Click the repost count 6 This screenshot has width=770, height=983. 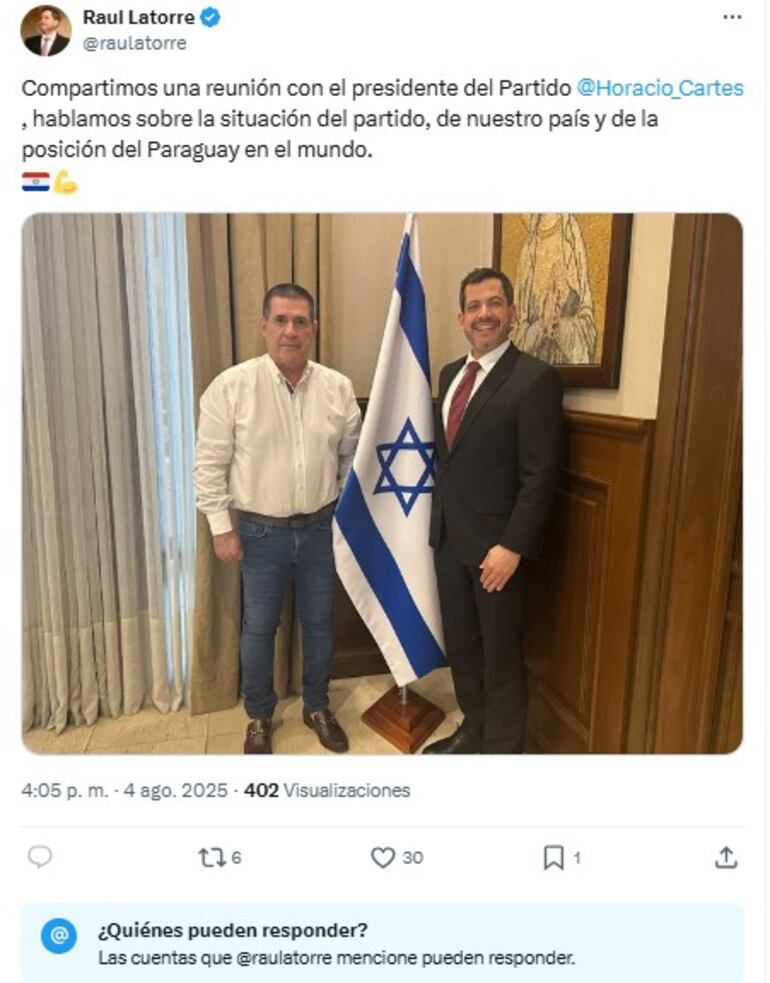236,857
